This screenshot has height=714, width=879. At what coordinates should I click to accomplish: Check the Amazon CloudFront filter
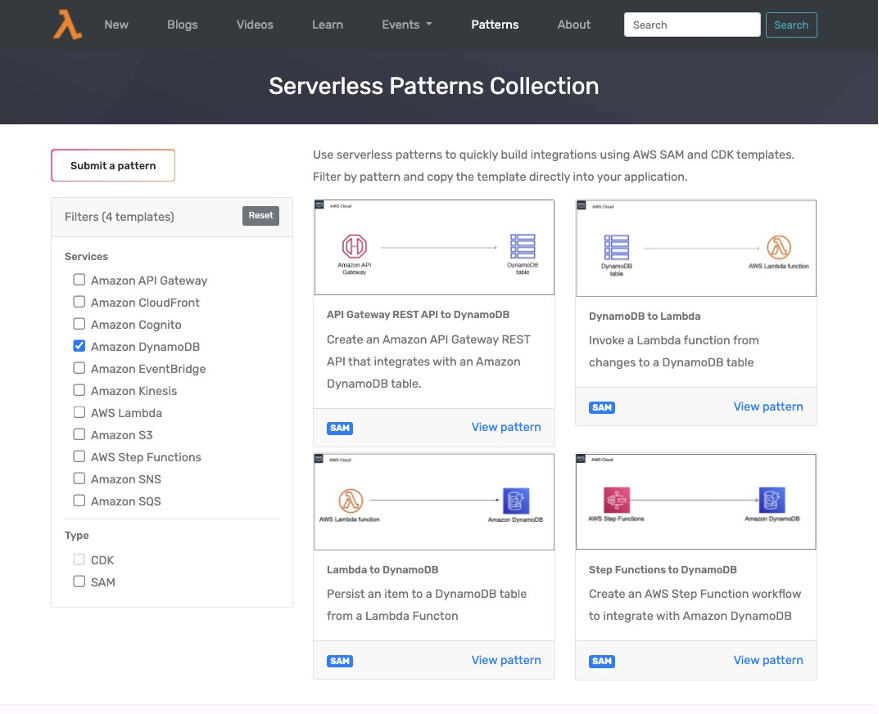(x=79, y=302)
